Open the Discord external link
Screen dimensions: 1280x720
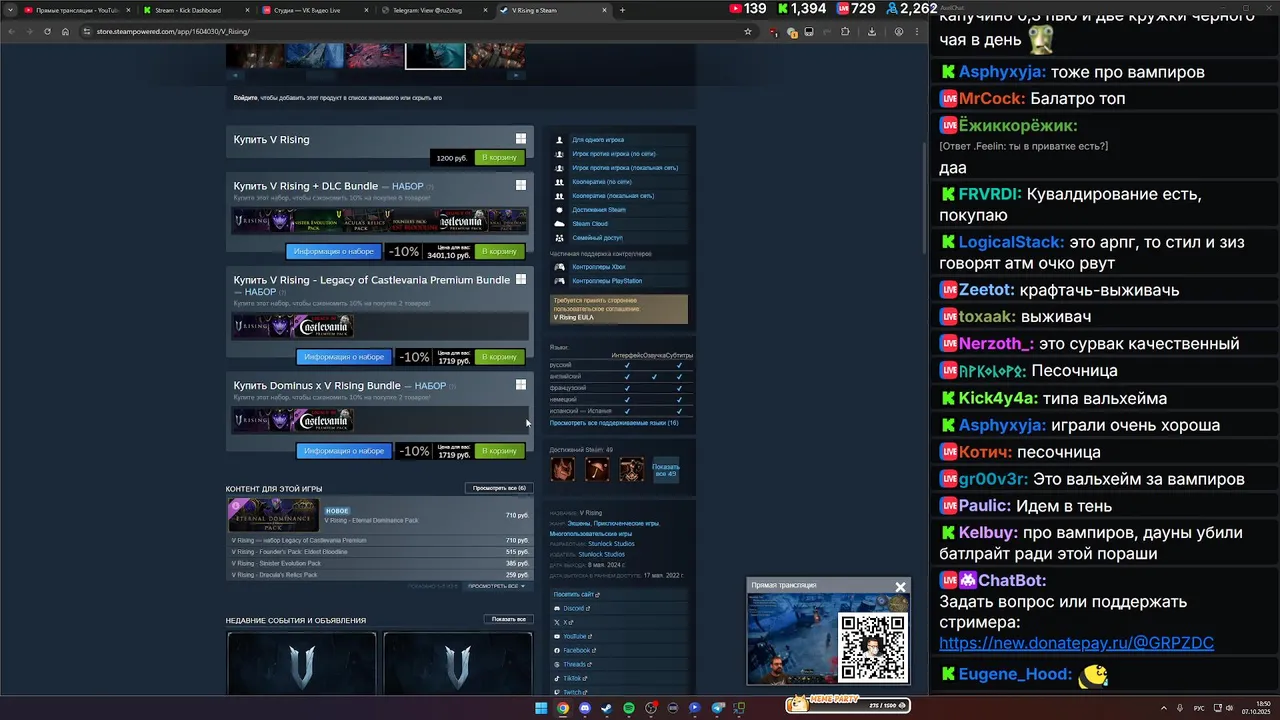(574, 608)
